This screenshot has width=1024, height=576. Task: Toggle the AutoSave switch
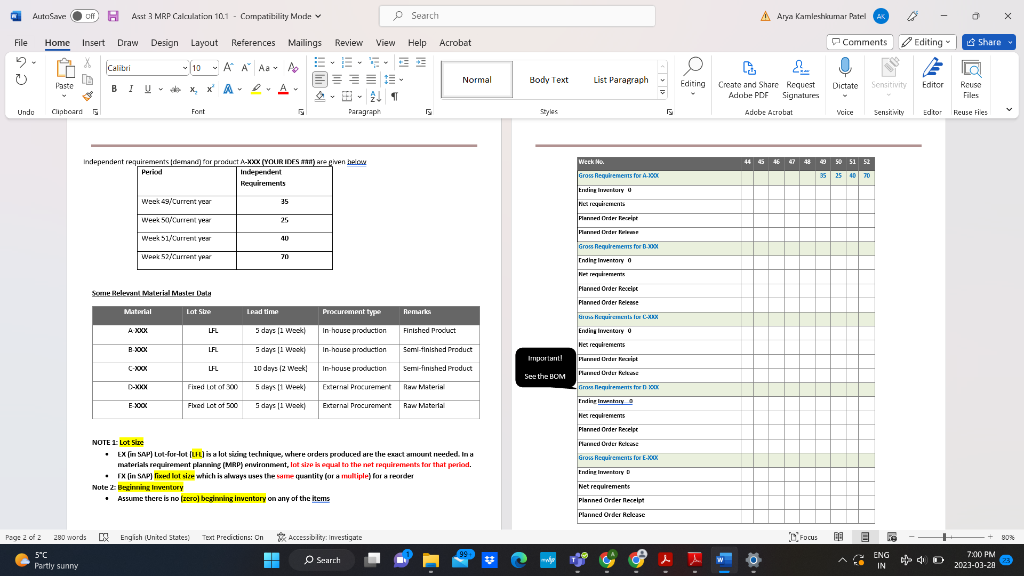(x=82, y=16)
